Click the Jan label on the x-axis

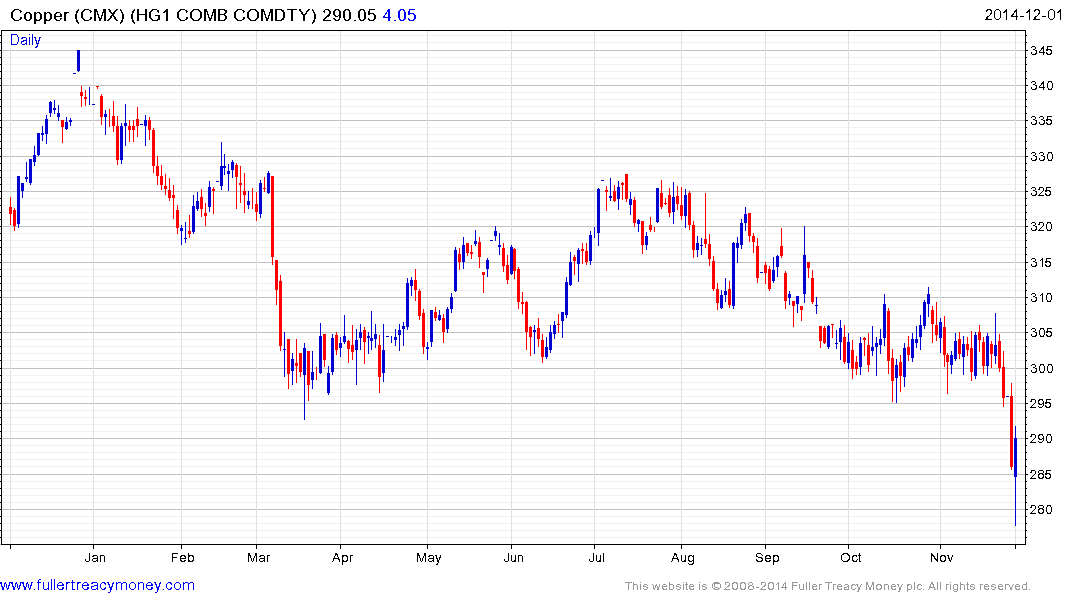tap(95, 557)
